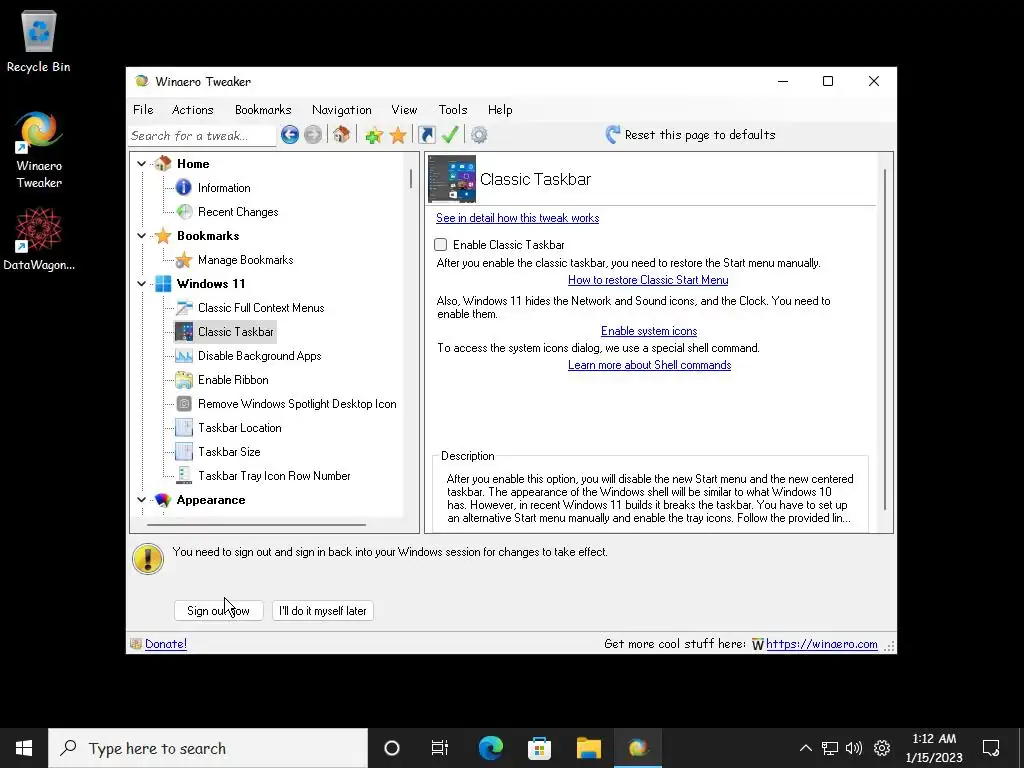Open Microsoft Store from the taskbar

tap(539, 748)
